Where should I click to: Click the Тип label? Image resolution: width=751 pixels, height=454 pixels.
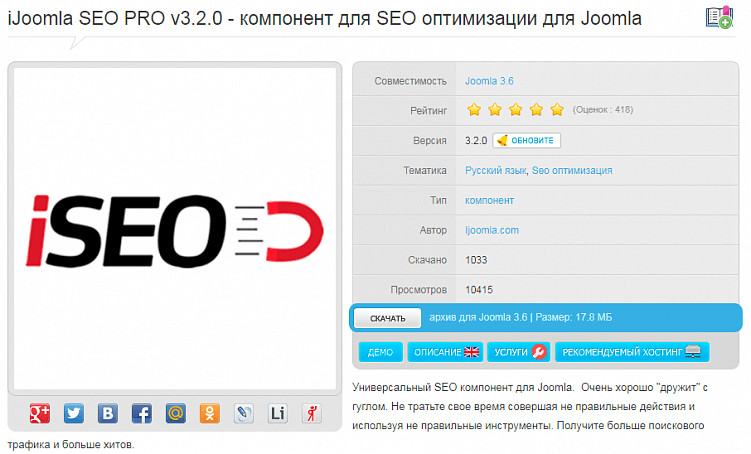pos(438,200)
